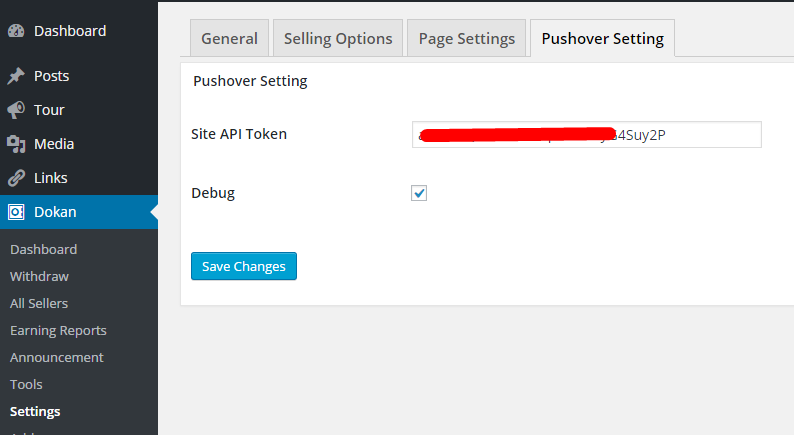Focus the Site API Token field
Viewport: 794px width, 435px height.
(586, 135)
